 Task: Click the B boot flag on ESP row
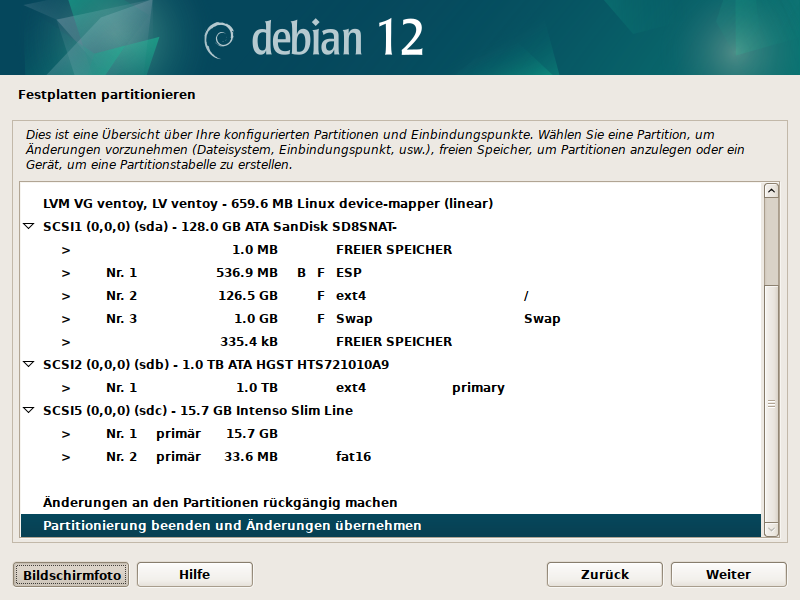[302, 273]
